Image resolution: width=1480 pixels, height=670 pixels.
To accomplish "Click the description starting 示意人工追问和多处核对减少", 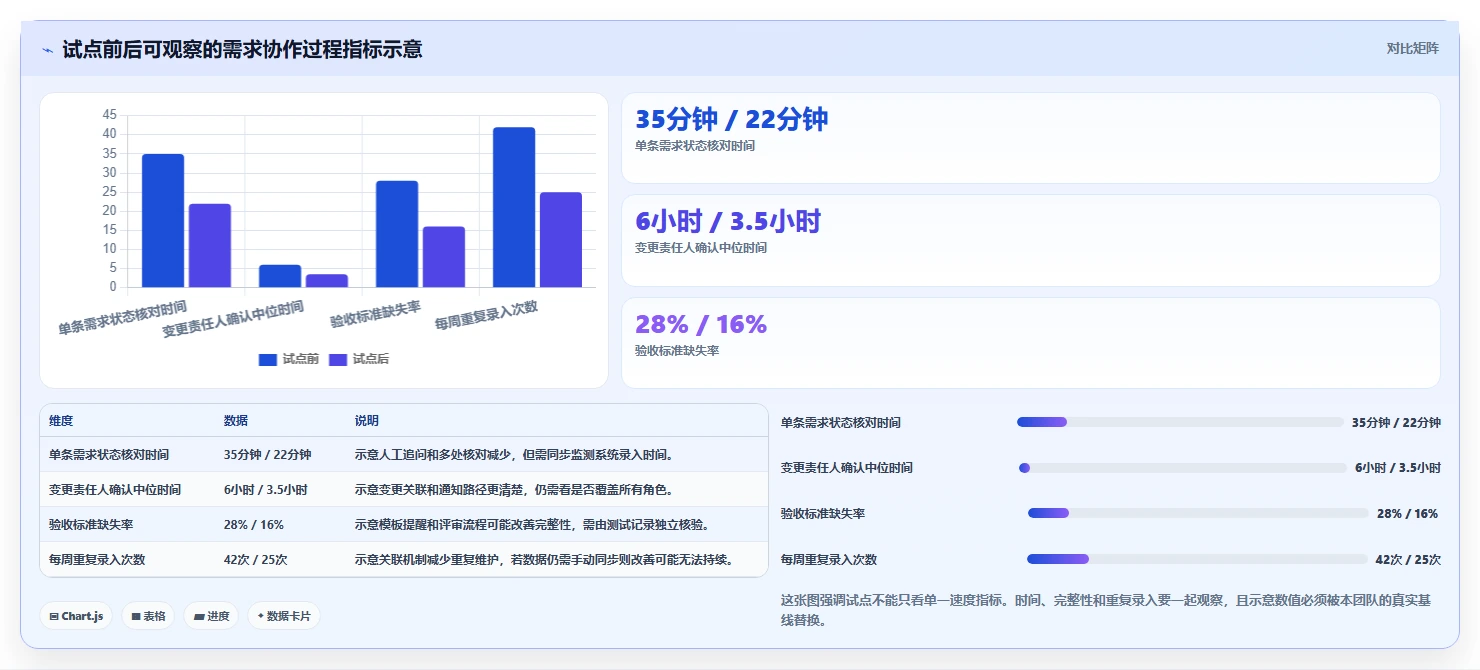I will point(517,455).
